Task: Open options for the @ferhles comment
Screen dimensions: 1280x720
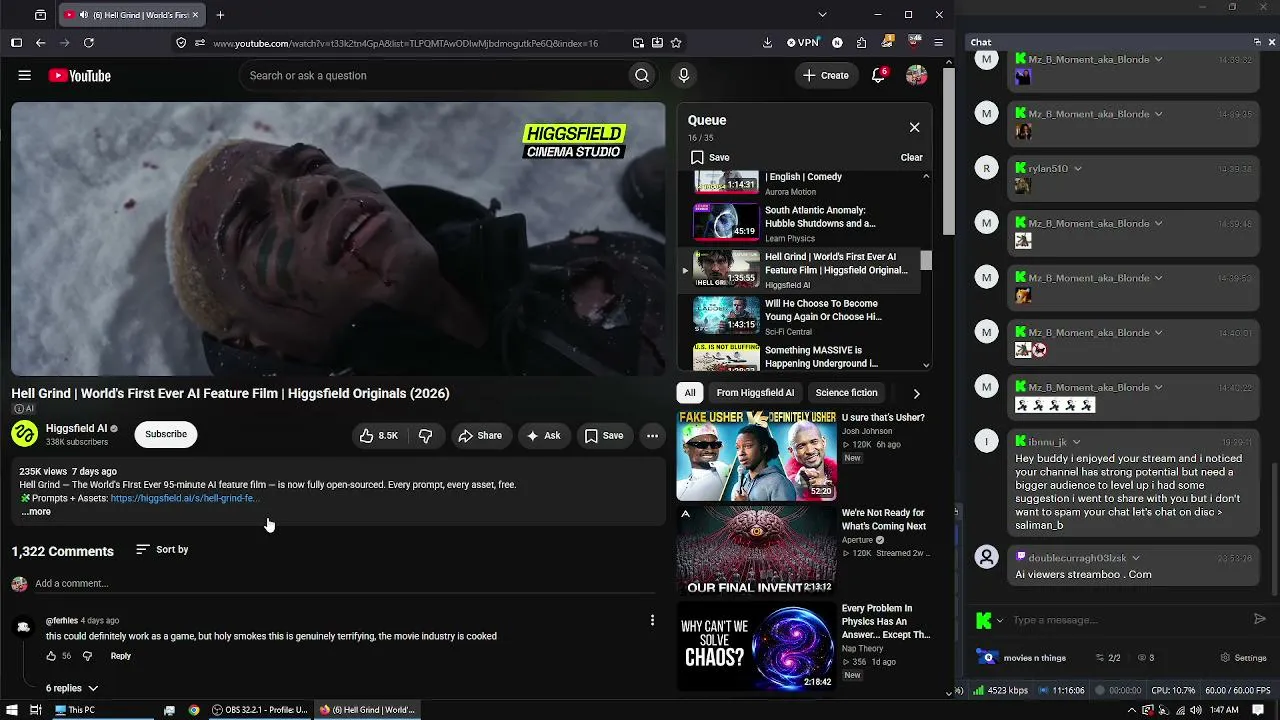Action: (652, 621)
